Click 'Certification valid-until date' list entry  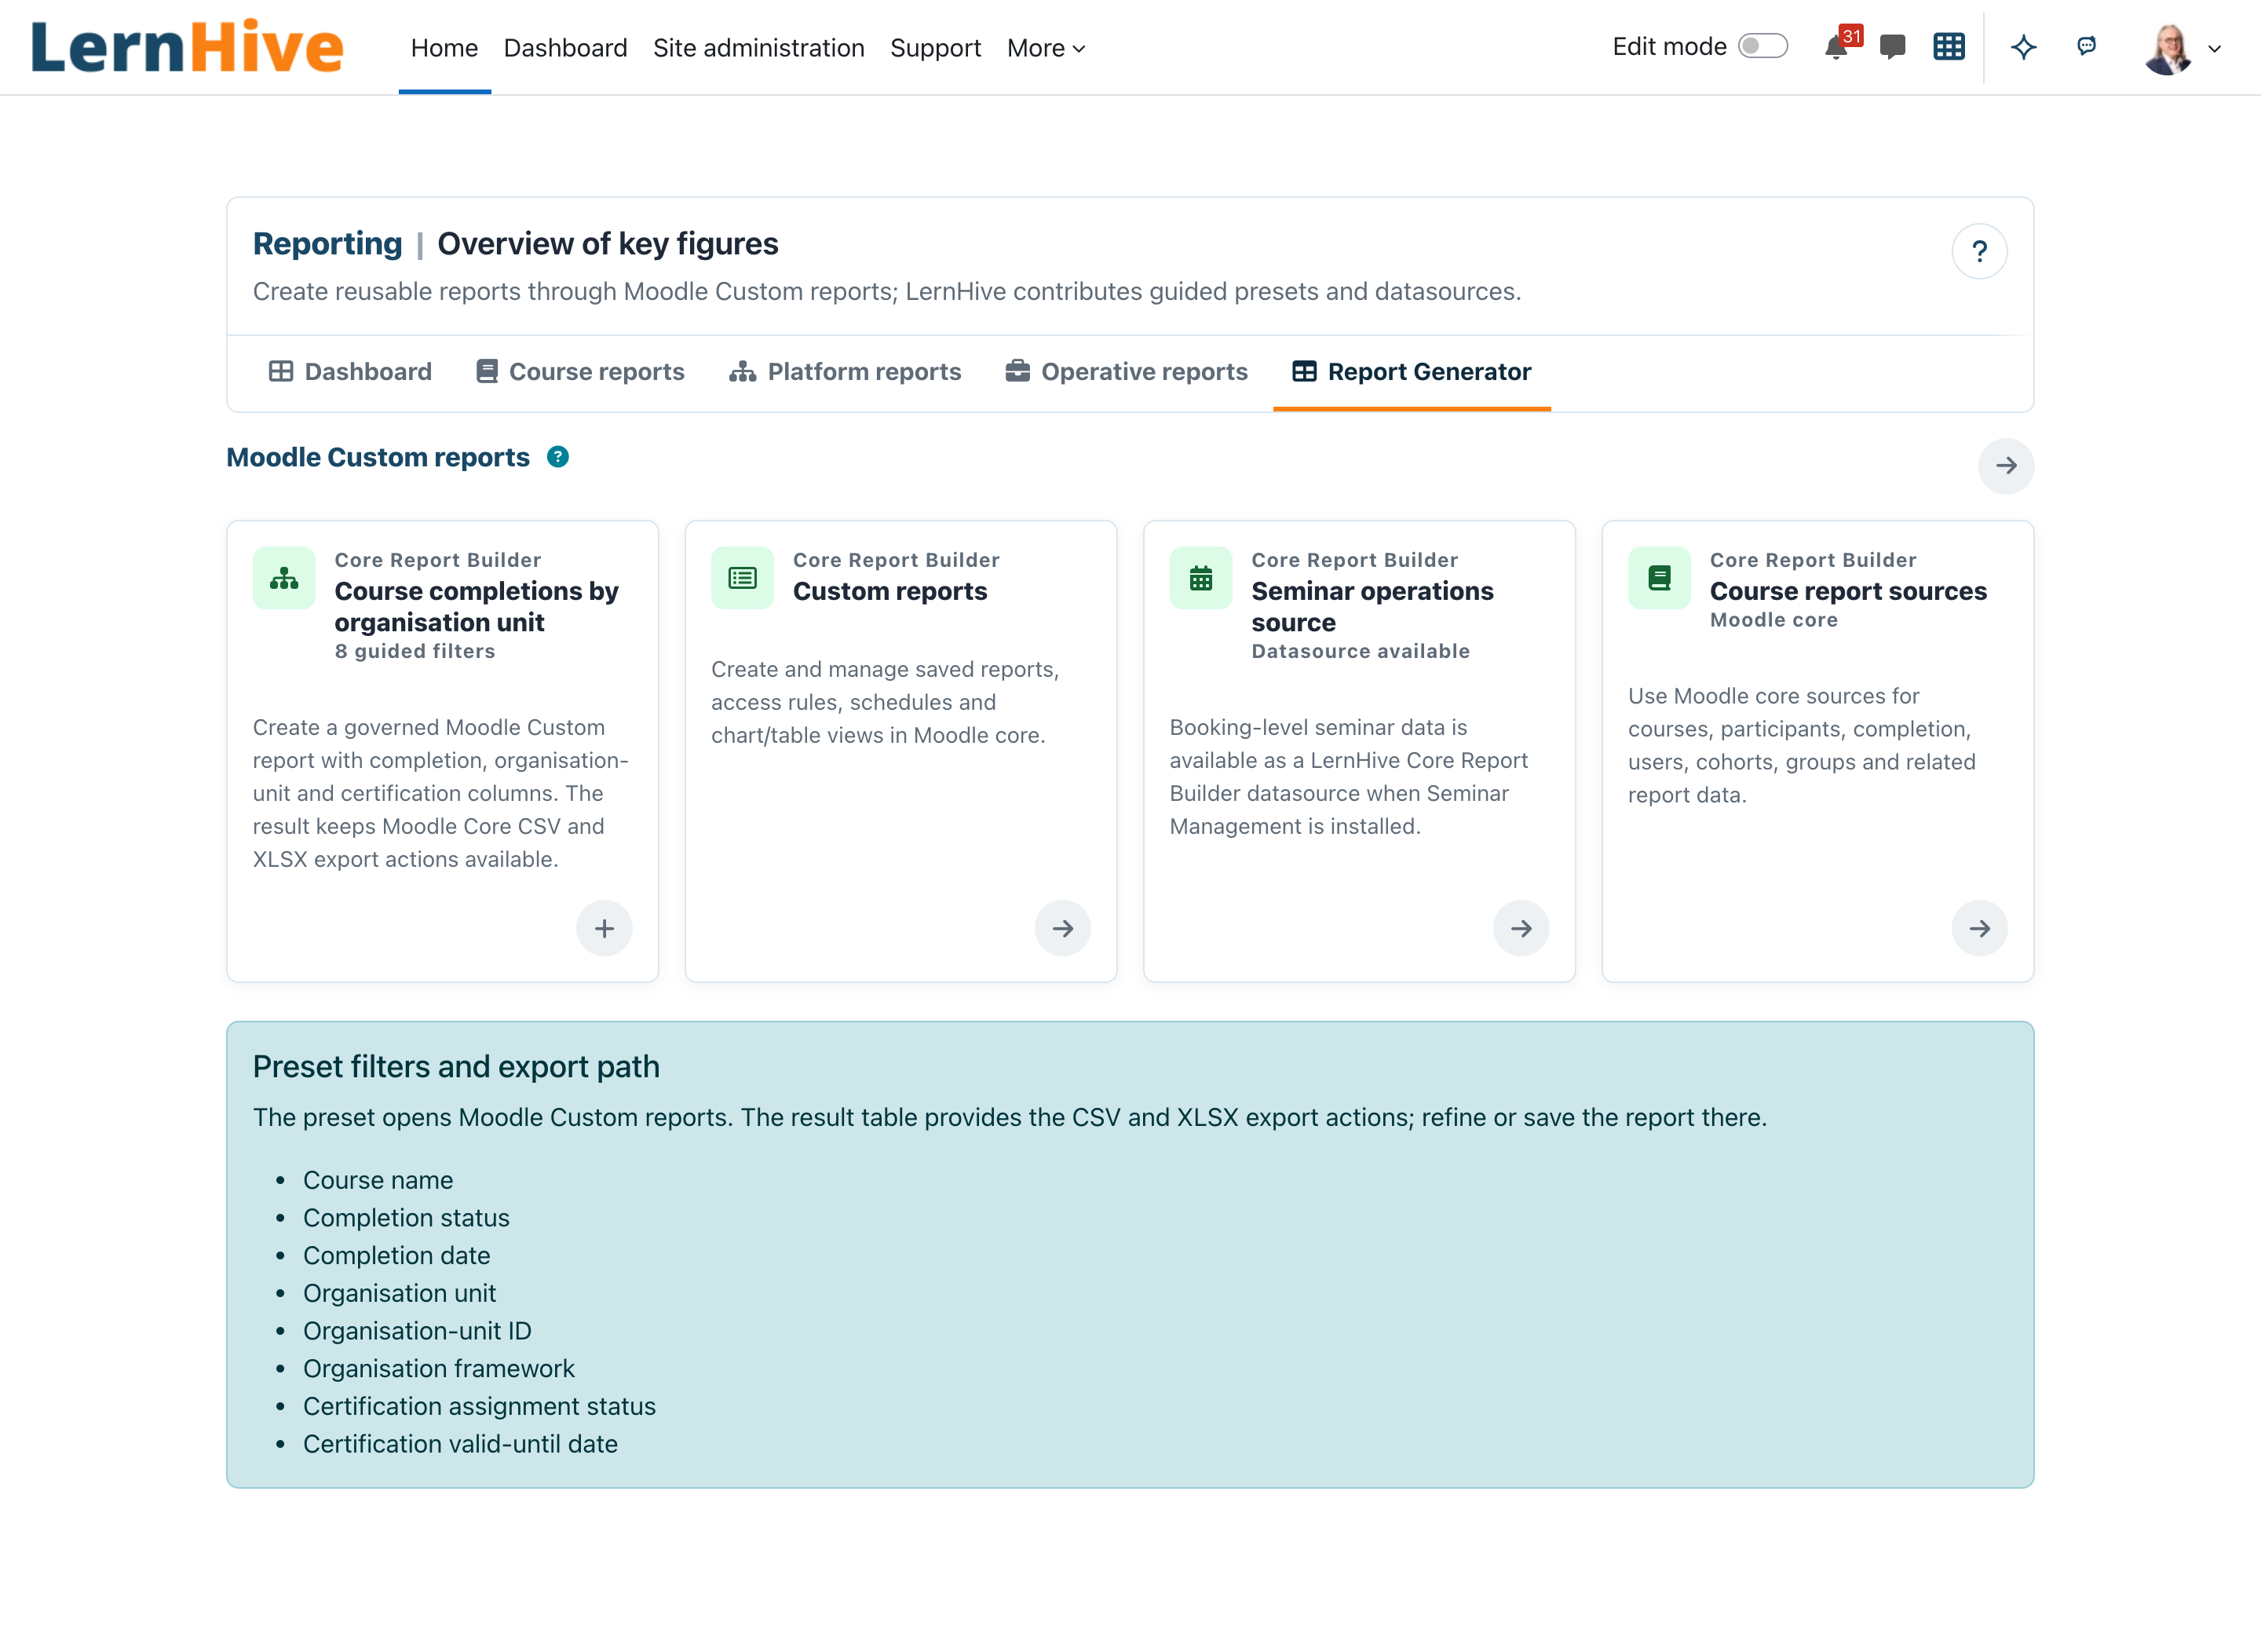(460, 1444)
